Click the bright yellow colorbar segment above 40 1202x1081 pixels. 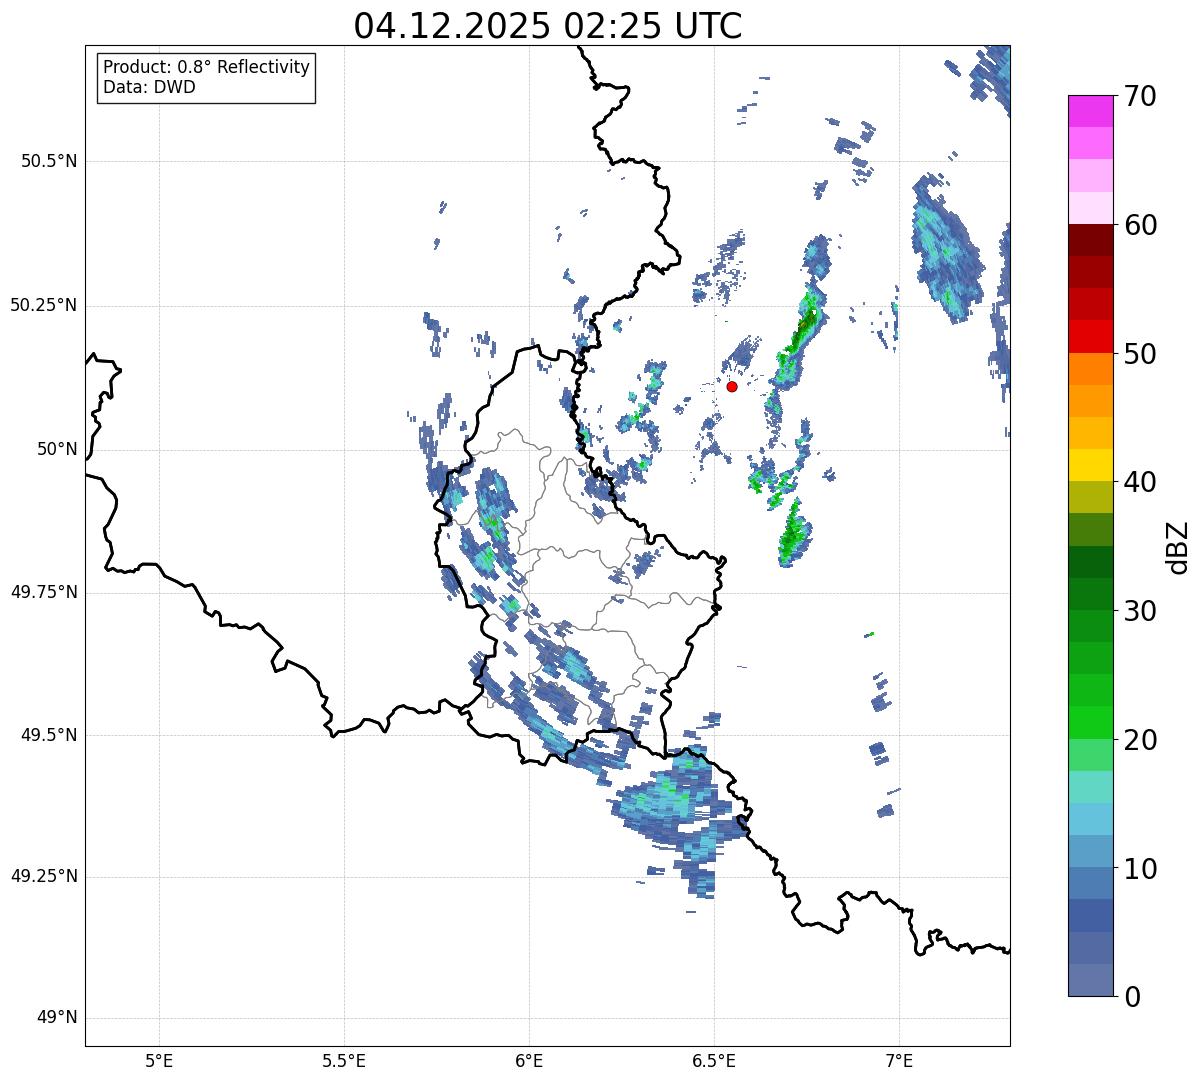[x=1090, y=465]
